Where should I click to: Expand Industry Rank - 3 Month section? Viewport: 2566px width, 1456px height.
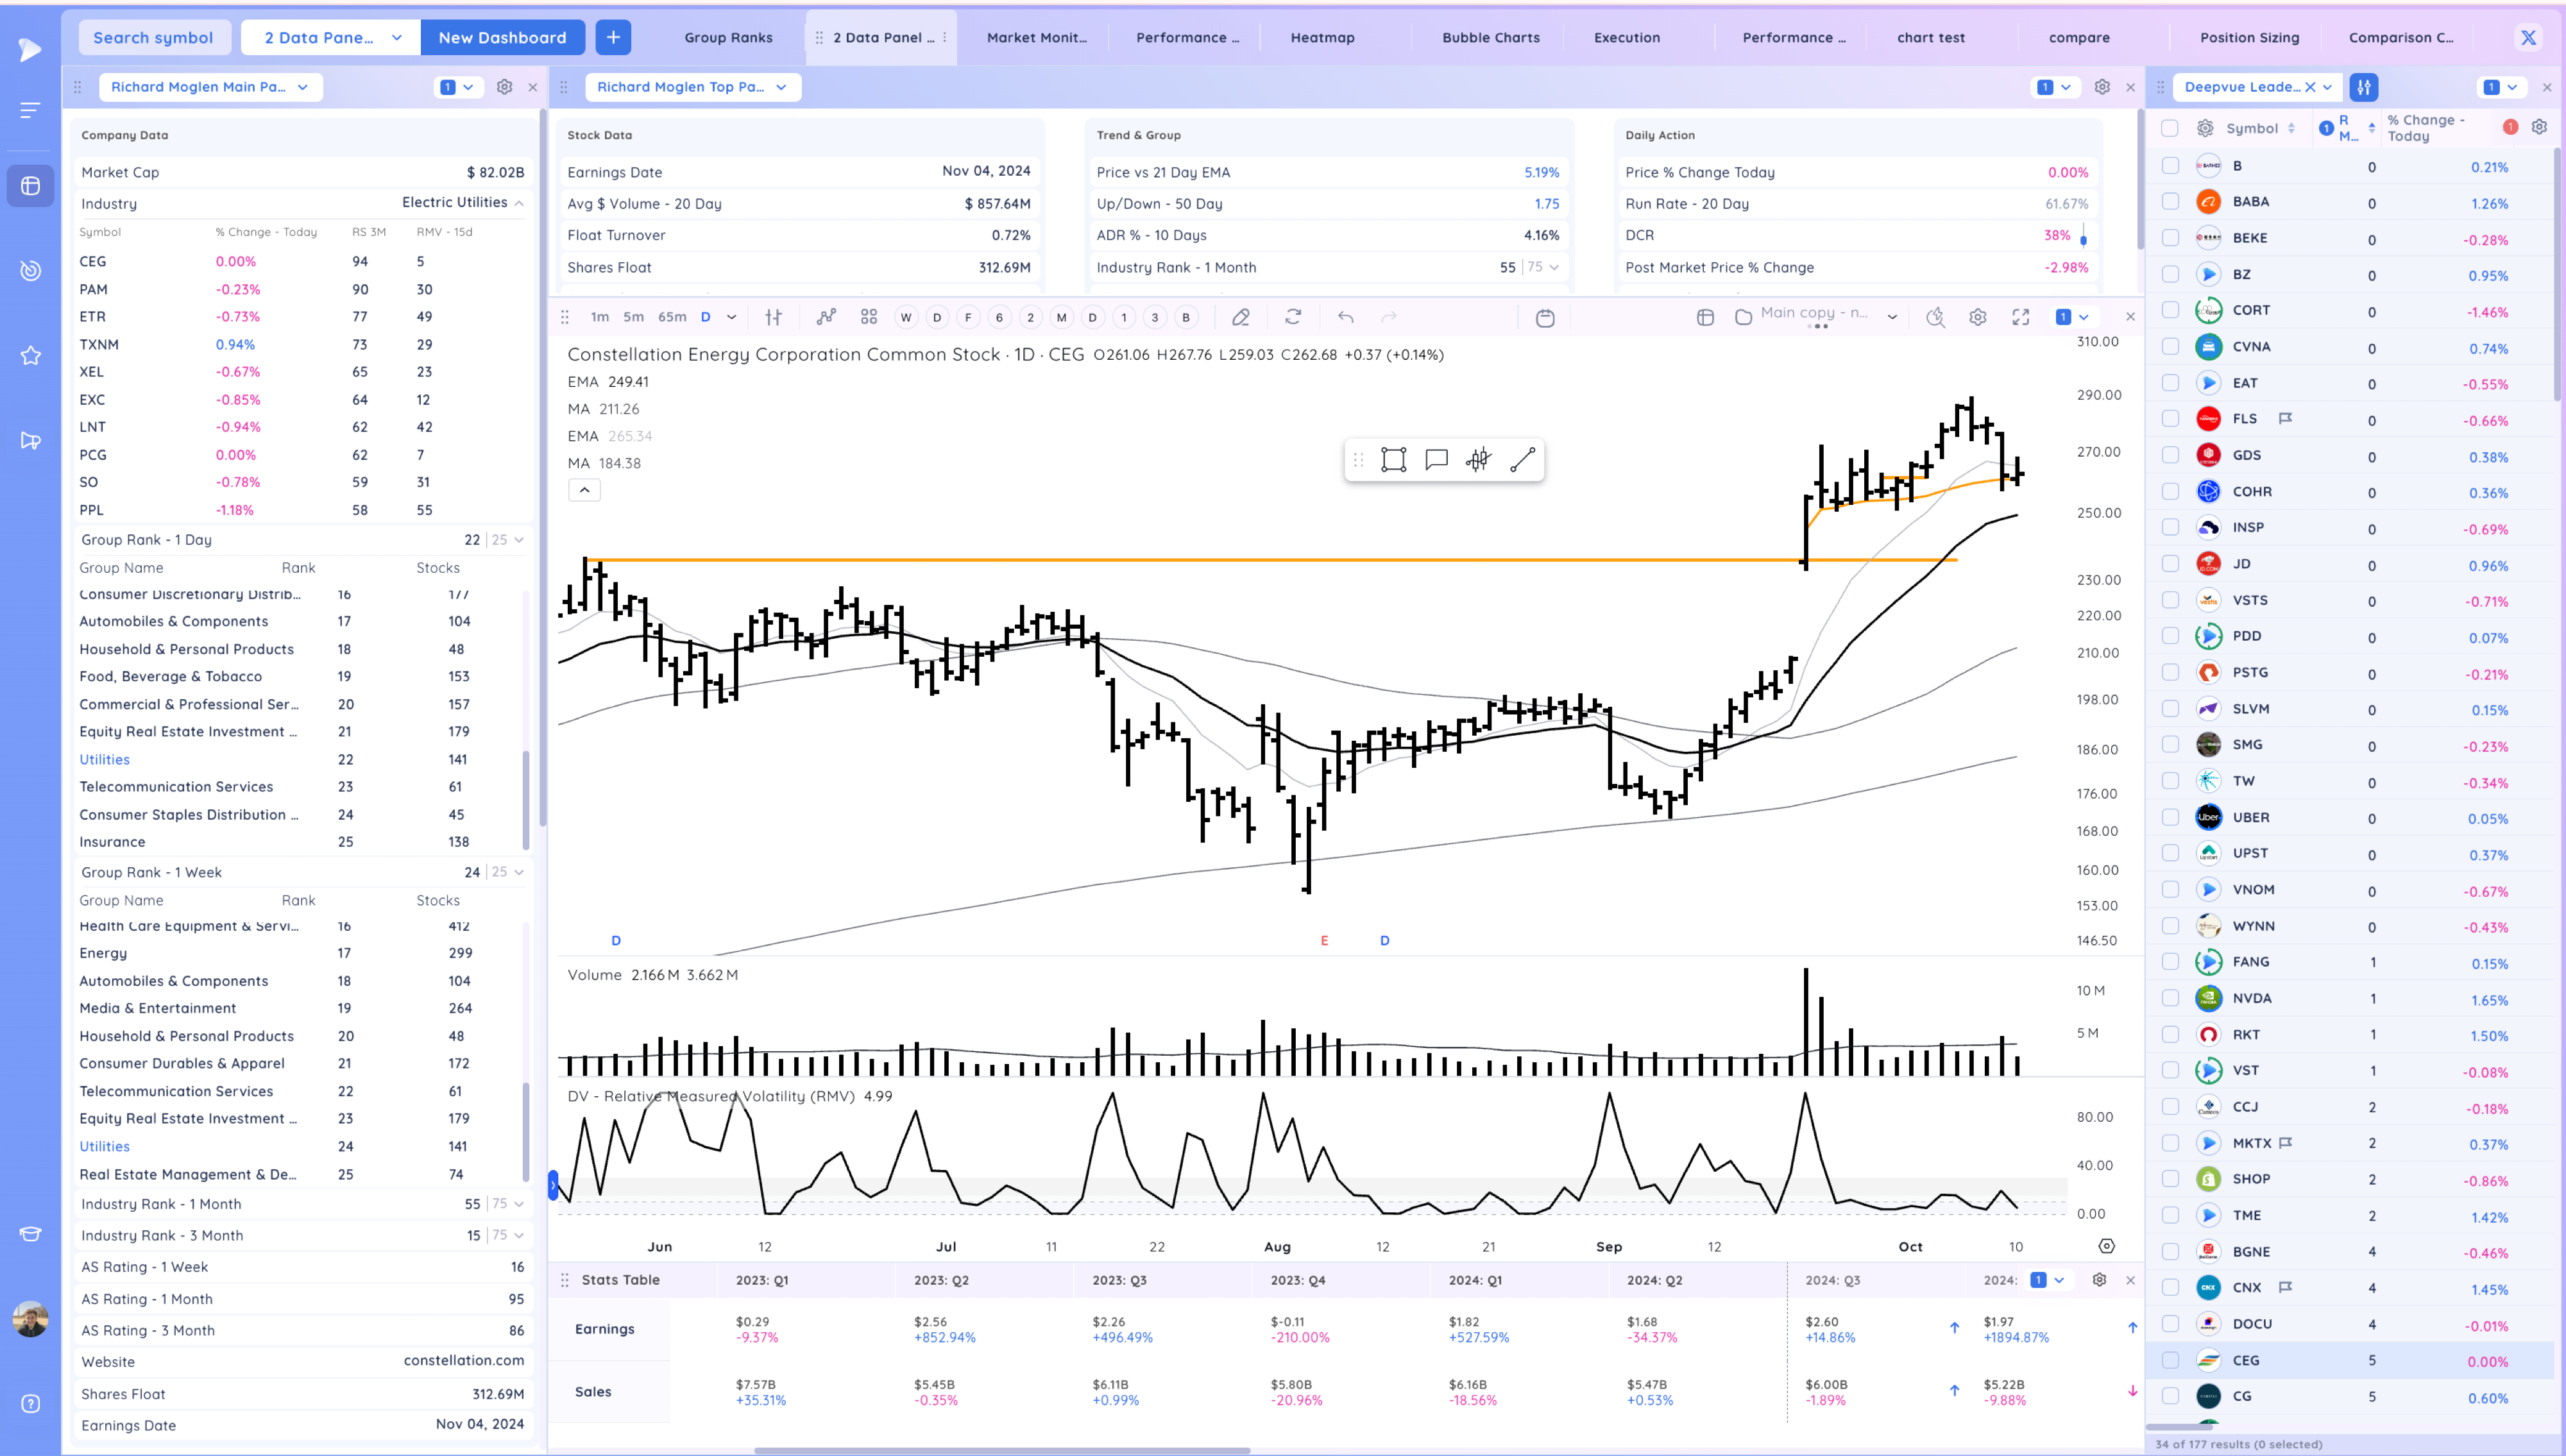(x=519, y=1235)
